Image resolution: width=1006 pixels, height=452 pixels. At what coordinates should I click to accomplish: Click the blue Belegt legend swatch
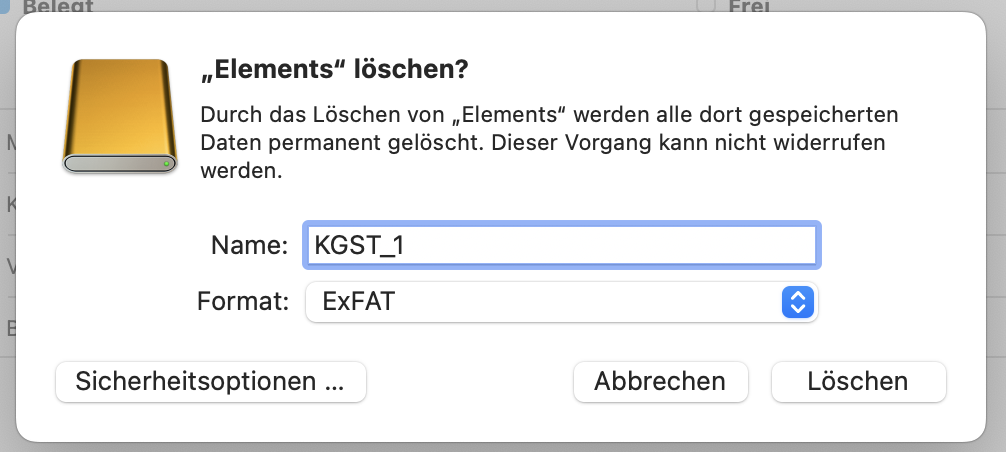5,5
